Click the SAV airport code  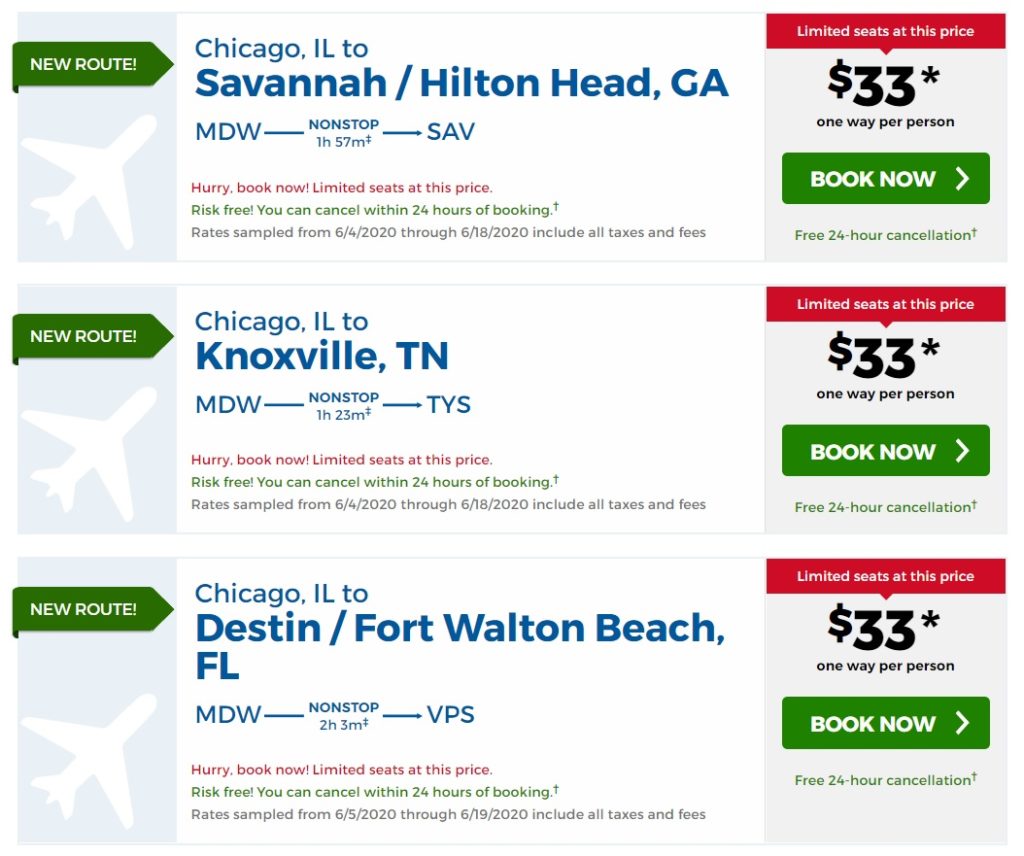450,132
